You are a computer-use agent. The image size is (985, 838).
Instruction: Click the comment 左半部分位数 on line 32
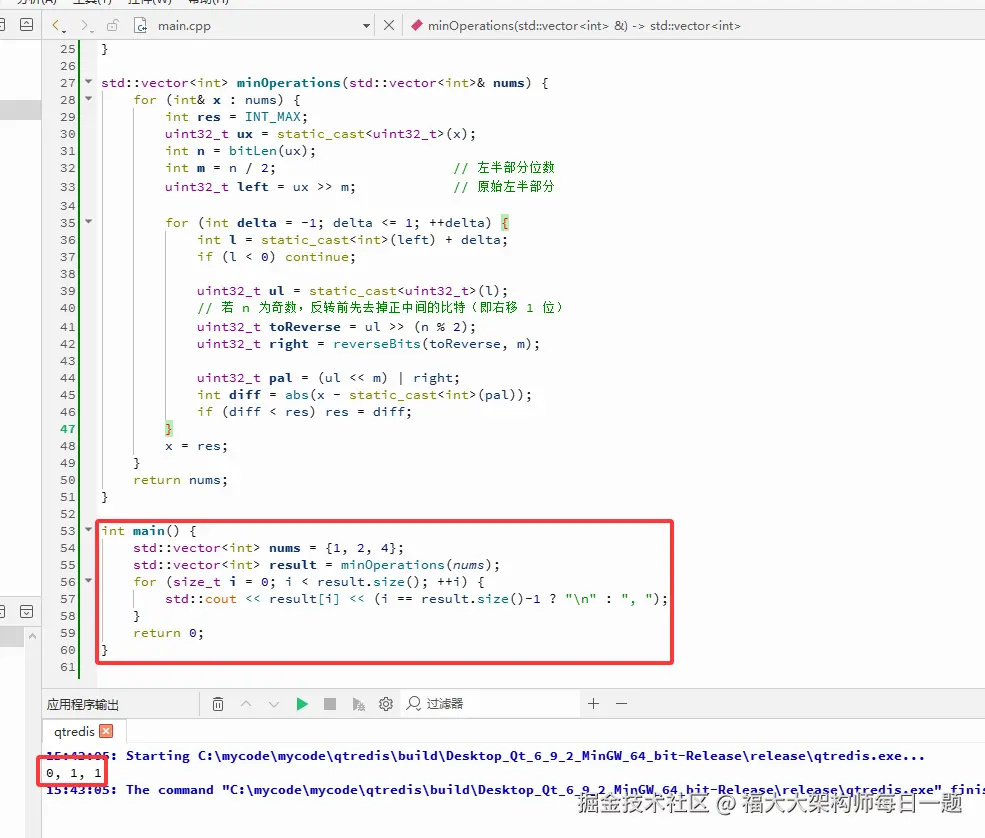516,168
